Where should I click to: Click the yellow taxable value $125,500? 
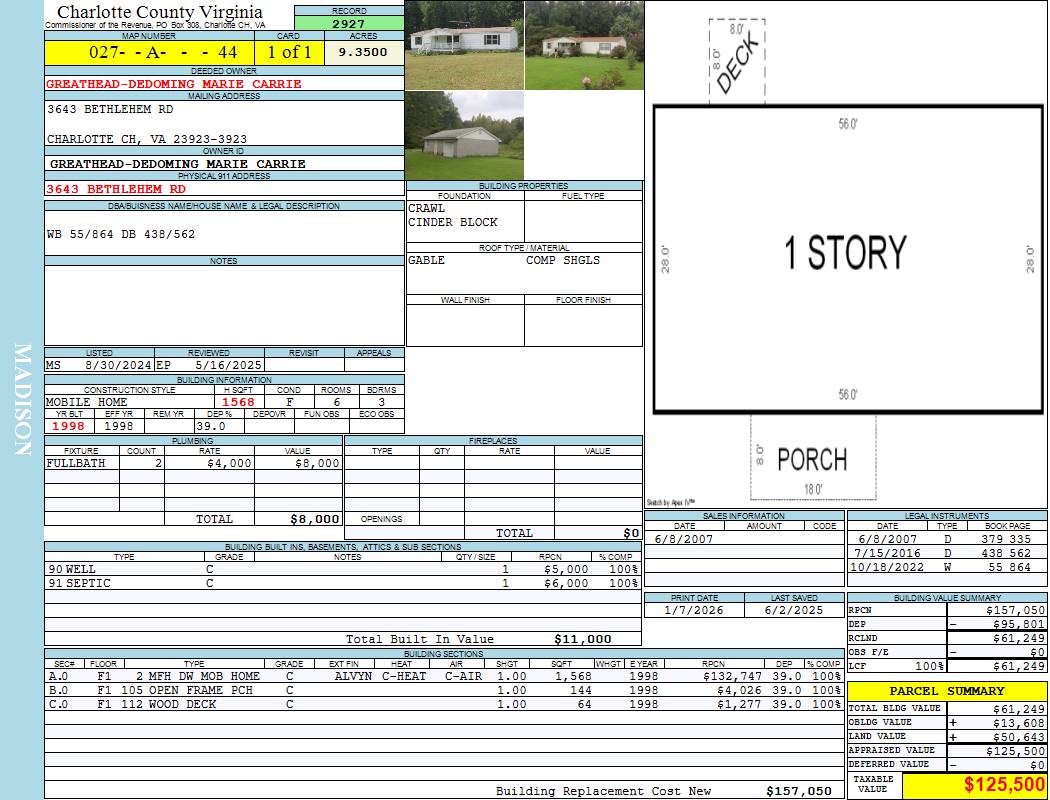tap(975, 785)
